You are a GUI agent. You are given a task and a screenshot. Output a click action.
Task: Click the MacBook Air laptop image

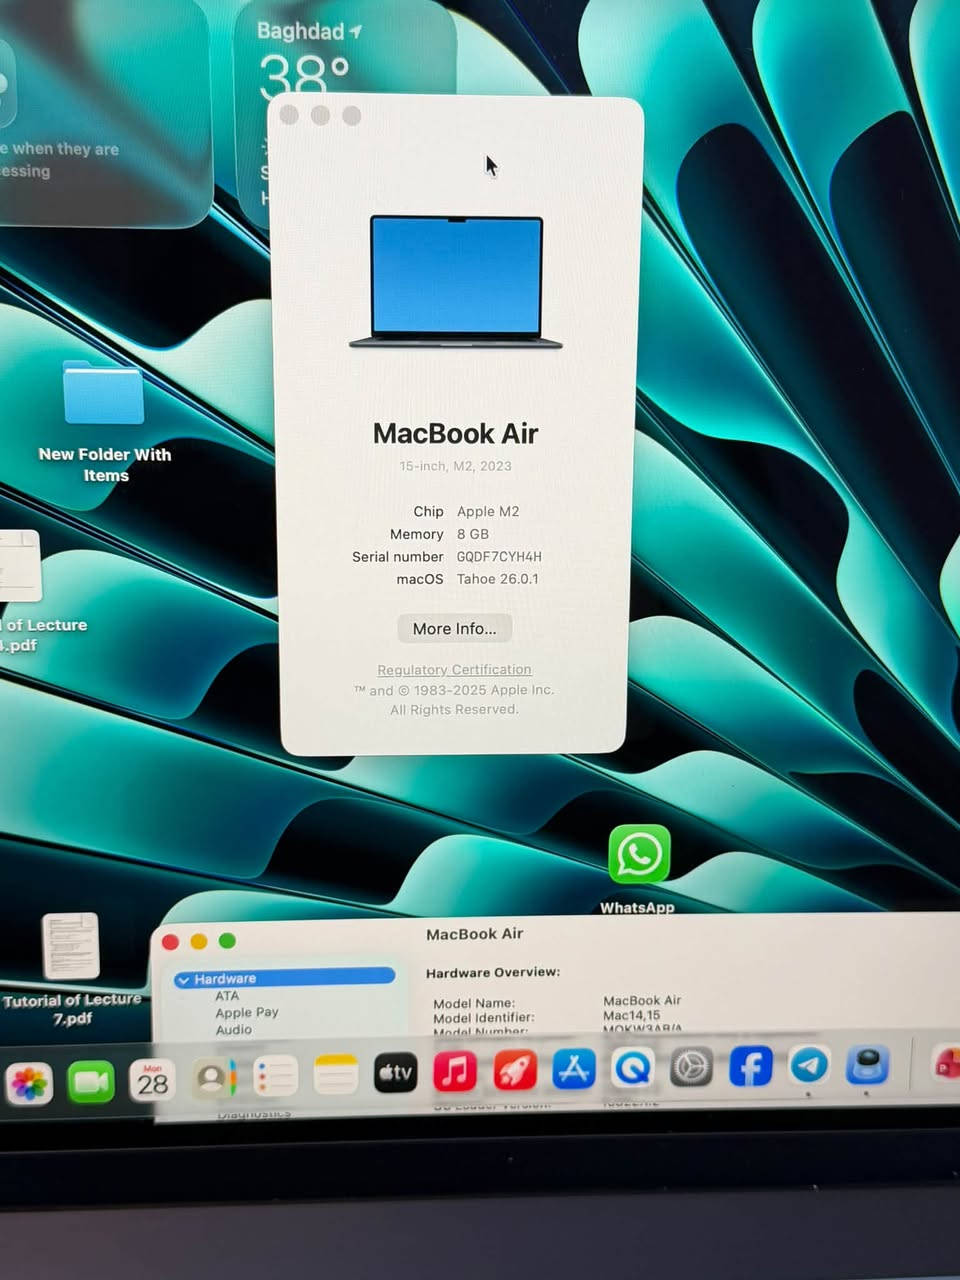coord(456,282)
